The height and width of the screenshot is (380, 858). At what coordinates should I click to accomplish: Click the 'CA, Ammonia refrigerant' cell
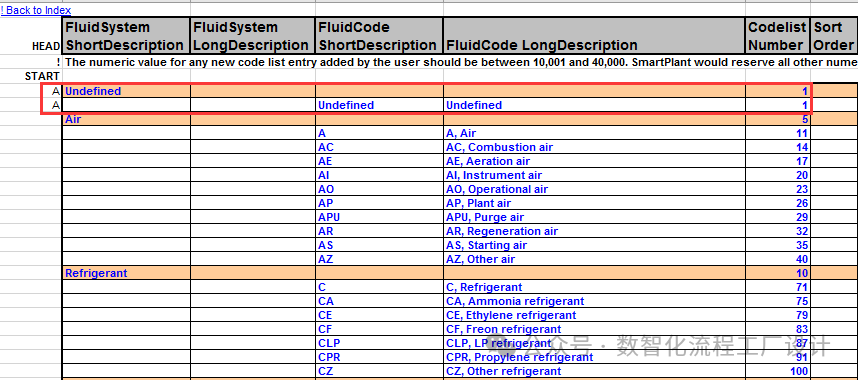[x=594, y=301]
